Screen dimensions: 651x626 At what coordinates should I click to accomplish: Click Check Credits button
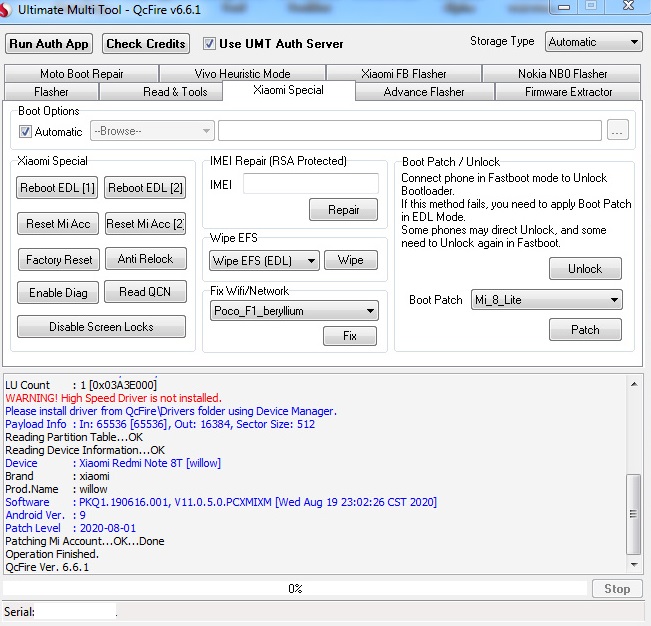point(146,44)
